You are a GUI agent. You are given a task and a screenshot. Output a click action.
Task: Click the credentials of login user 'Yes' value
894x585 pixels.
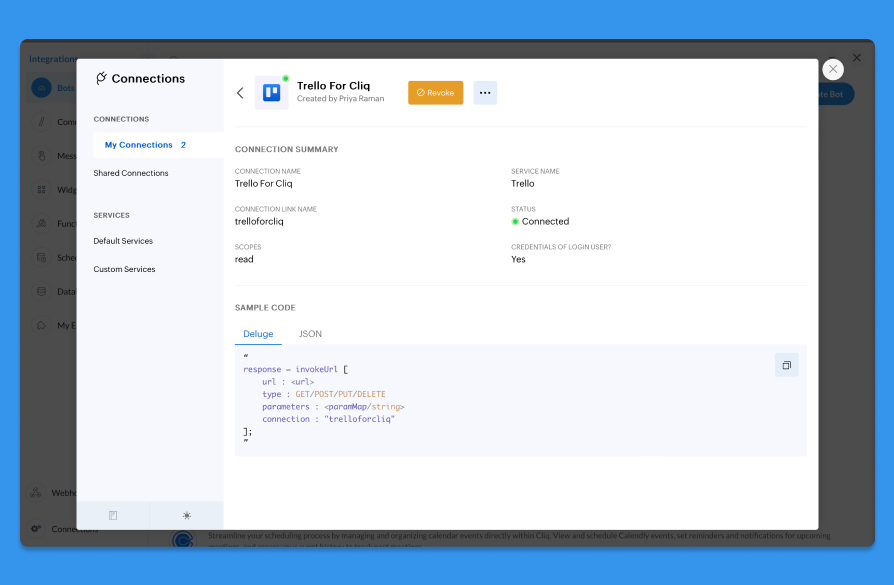click(518, 259)
